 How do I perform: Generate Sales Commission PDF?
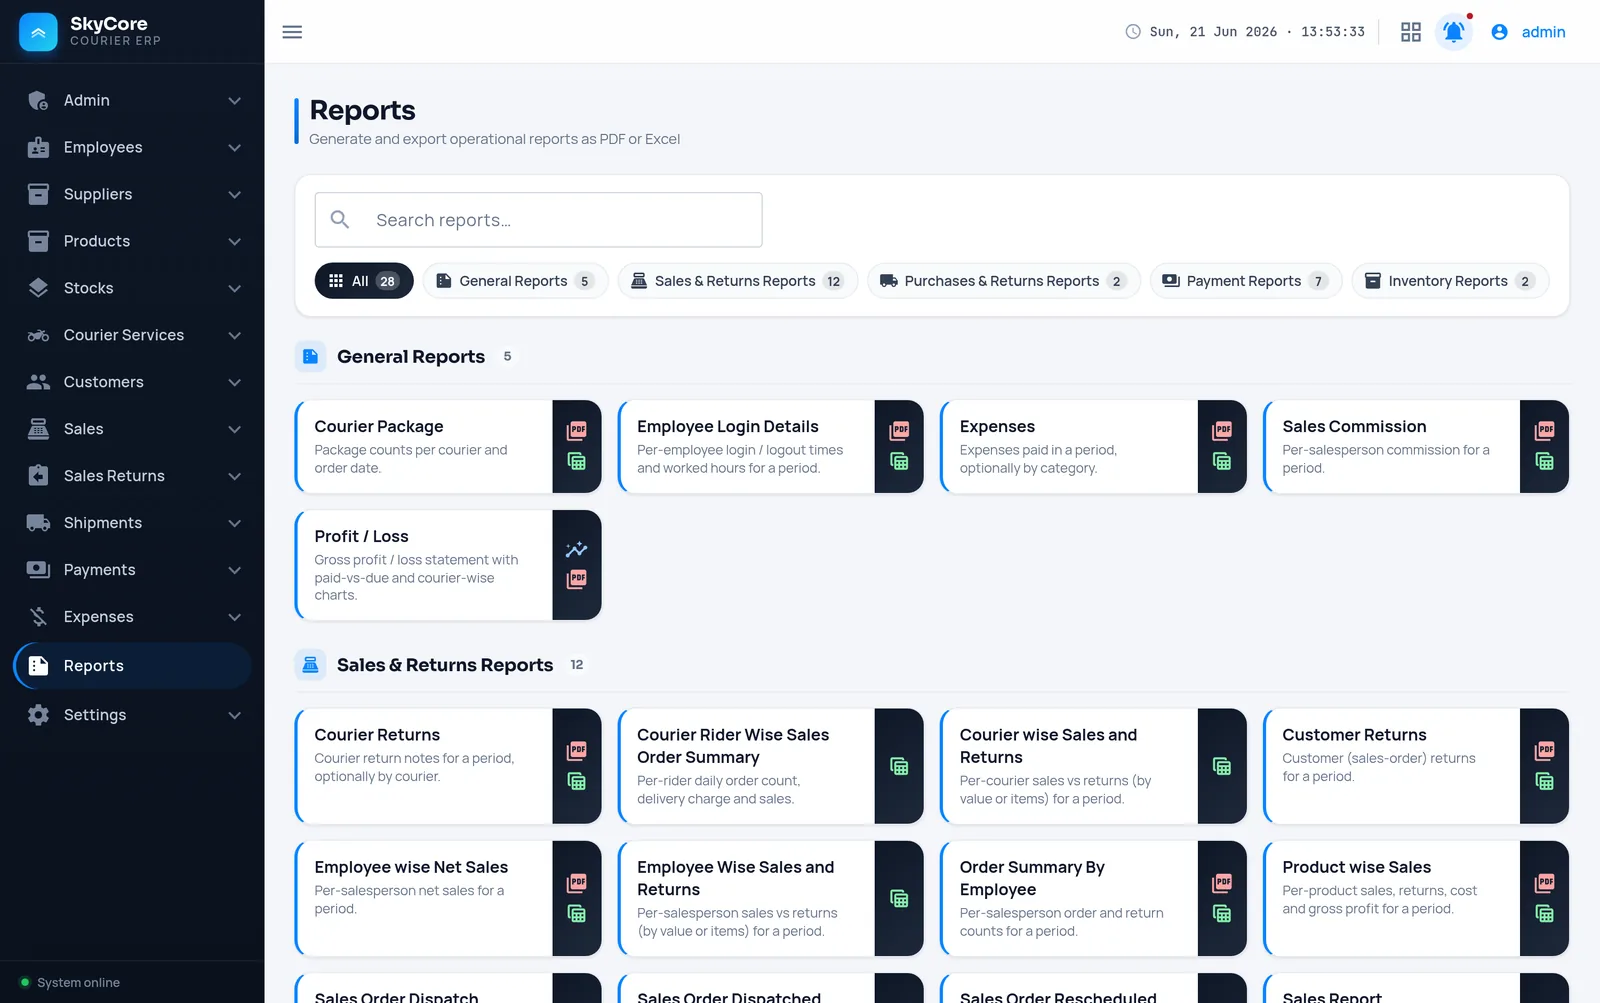pyautogui.click(x=1545, y=431)
